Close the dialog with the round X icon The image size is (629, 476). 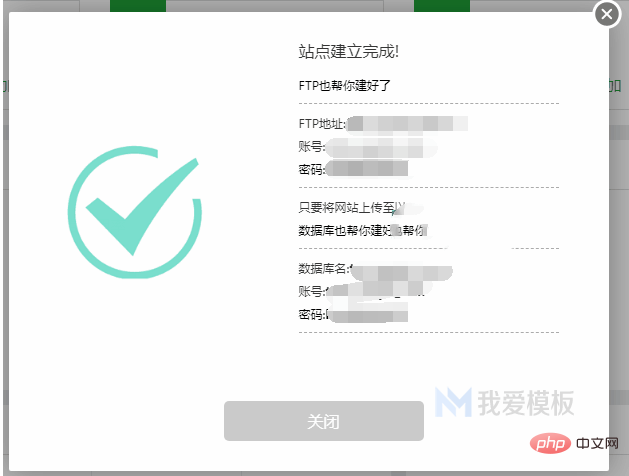607,14
